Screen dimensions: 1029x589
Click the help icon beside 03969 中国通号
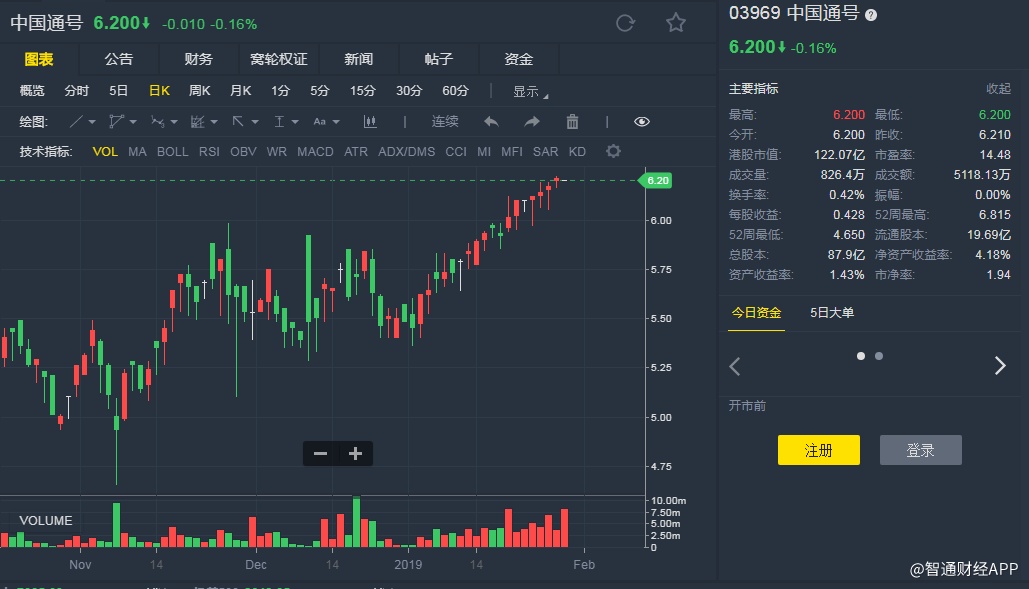(871, 15)
